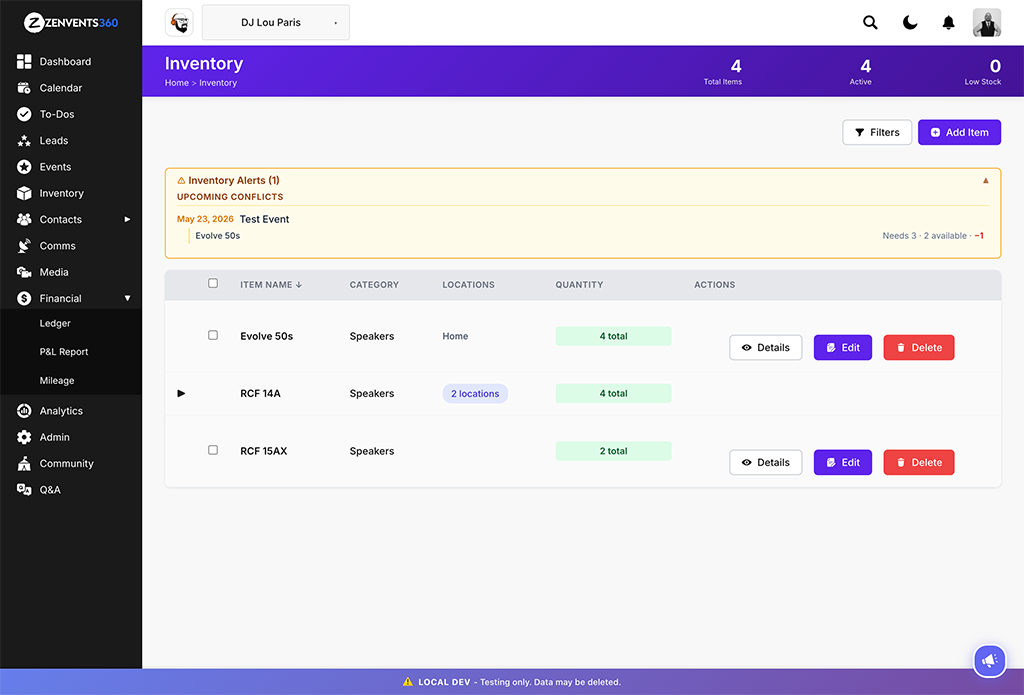Open the megaphone feedback button
The width and height of the screenshot is (1024, 695).
tap(989, 660)
